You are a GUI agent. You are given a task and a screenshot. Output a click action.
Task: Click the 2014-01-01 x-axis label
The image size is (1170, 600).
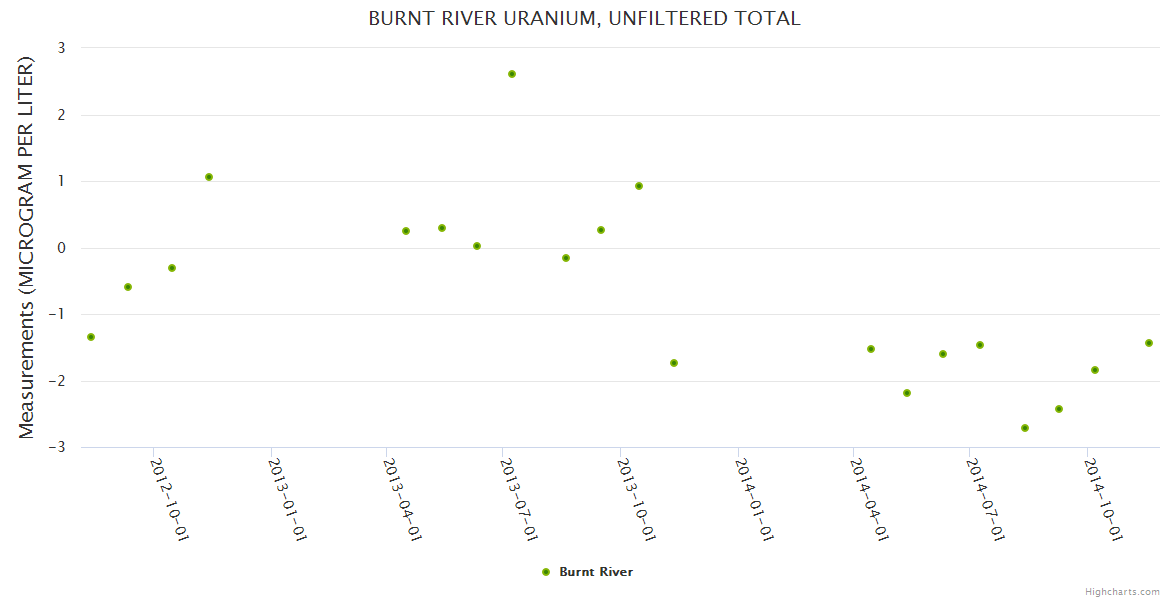tap(753, 499)
